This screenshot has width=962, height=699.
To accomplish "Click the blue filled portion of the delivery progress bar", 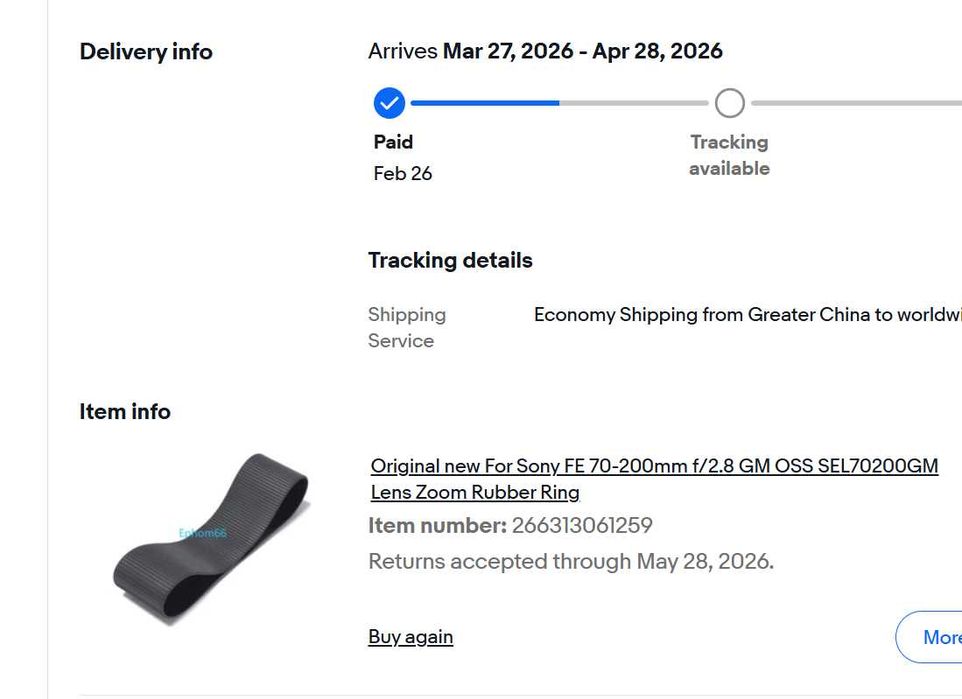I will (x=485, y=103).
